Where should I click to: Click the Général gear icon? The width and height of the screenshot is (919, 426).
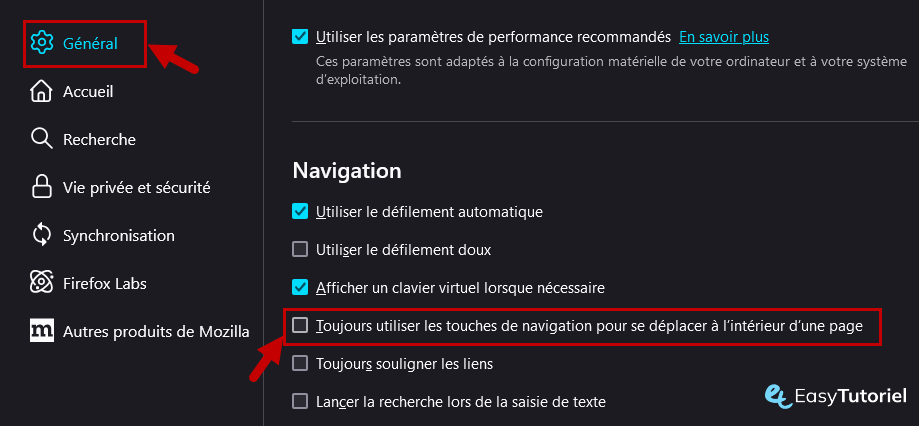[42, 43]
